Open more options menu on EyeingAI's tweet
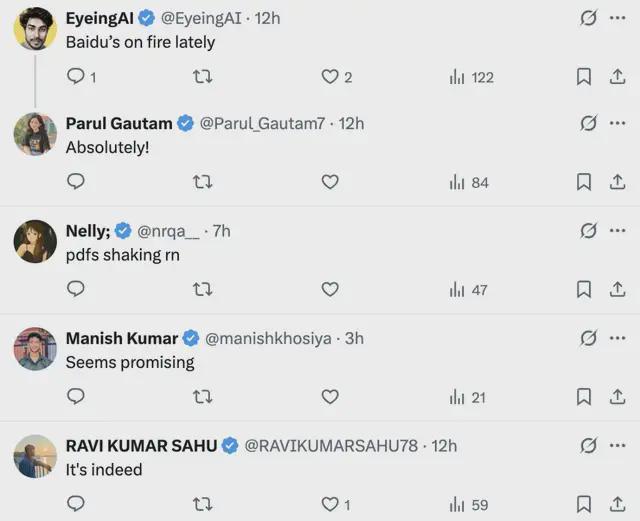Screen dimensions: 640x521 tap(618, 18)
